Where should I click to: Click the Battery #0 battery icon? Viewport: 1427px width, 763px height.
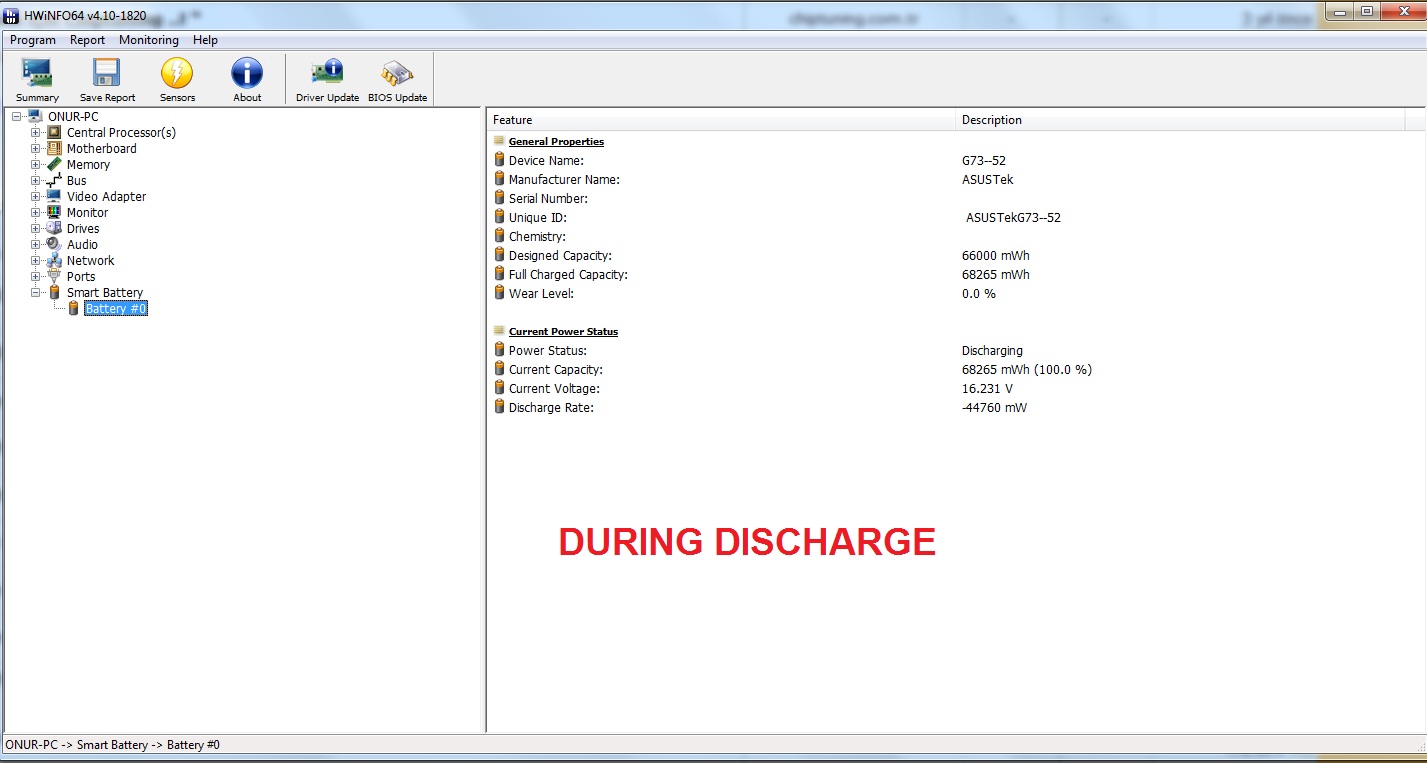coord(73,309)
